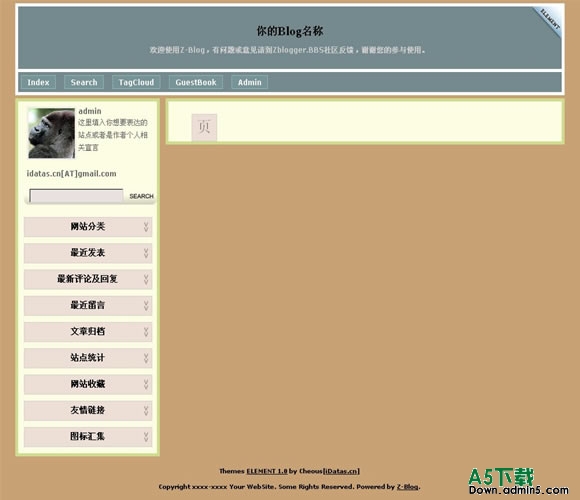Click the admin username text
This screenshot has height=500, width=580.
(x=90, y=111)
